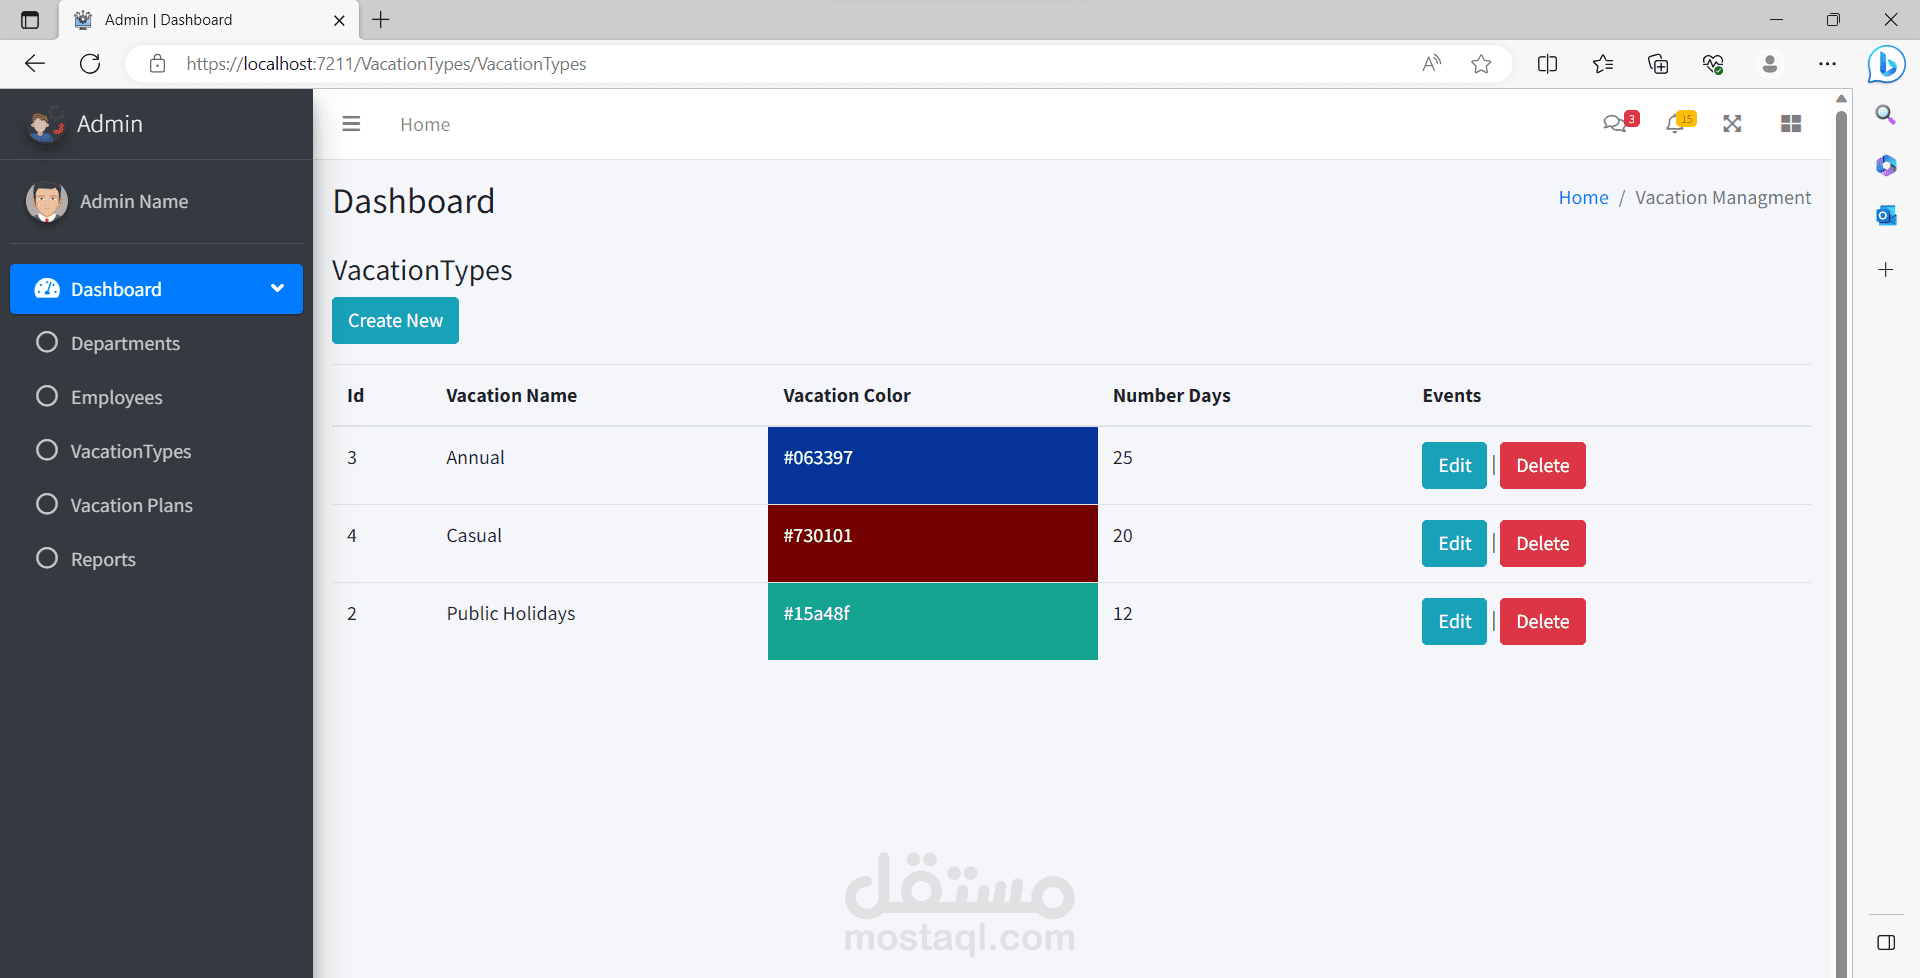Click the #063397 blue color cell
The height and width of the screenshot is (978, 1920).
point(932,465)
